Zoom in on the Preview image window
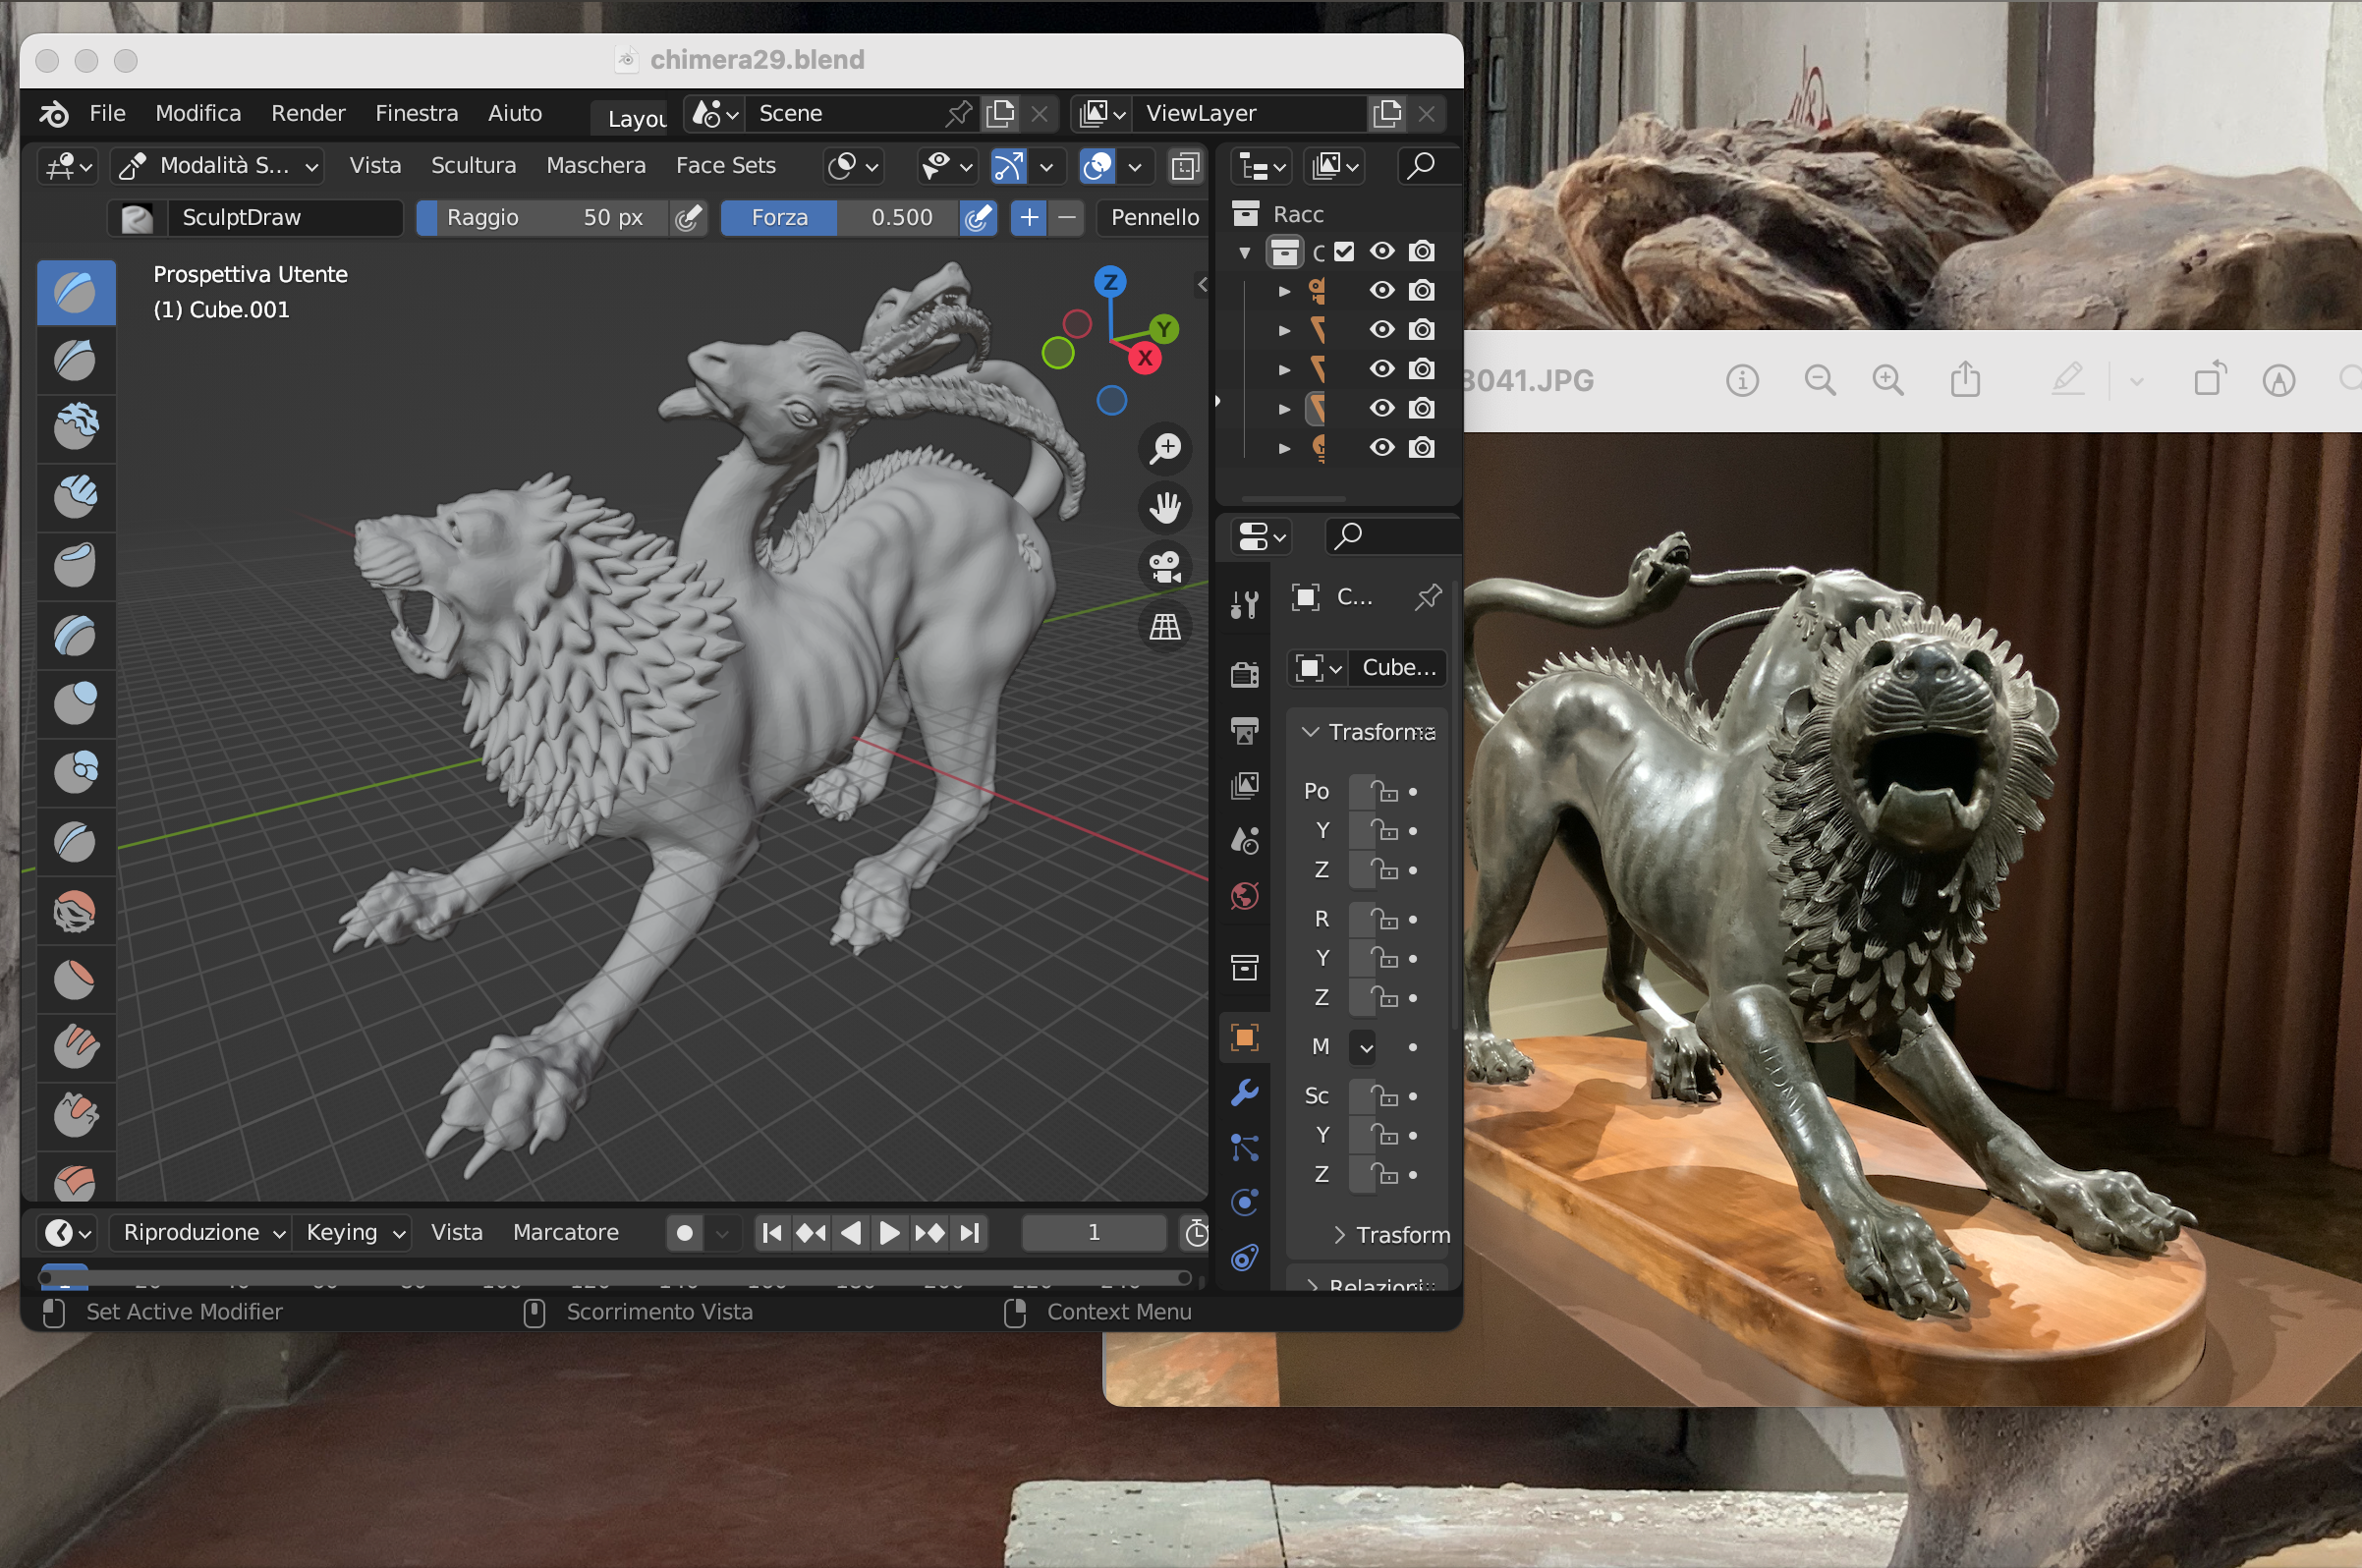This screenshot has height=1568, width=2362. [x=1888, y=380]
